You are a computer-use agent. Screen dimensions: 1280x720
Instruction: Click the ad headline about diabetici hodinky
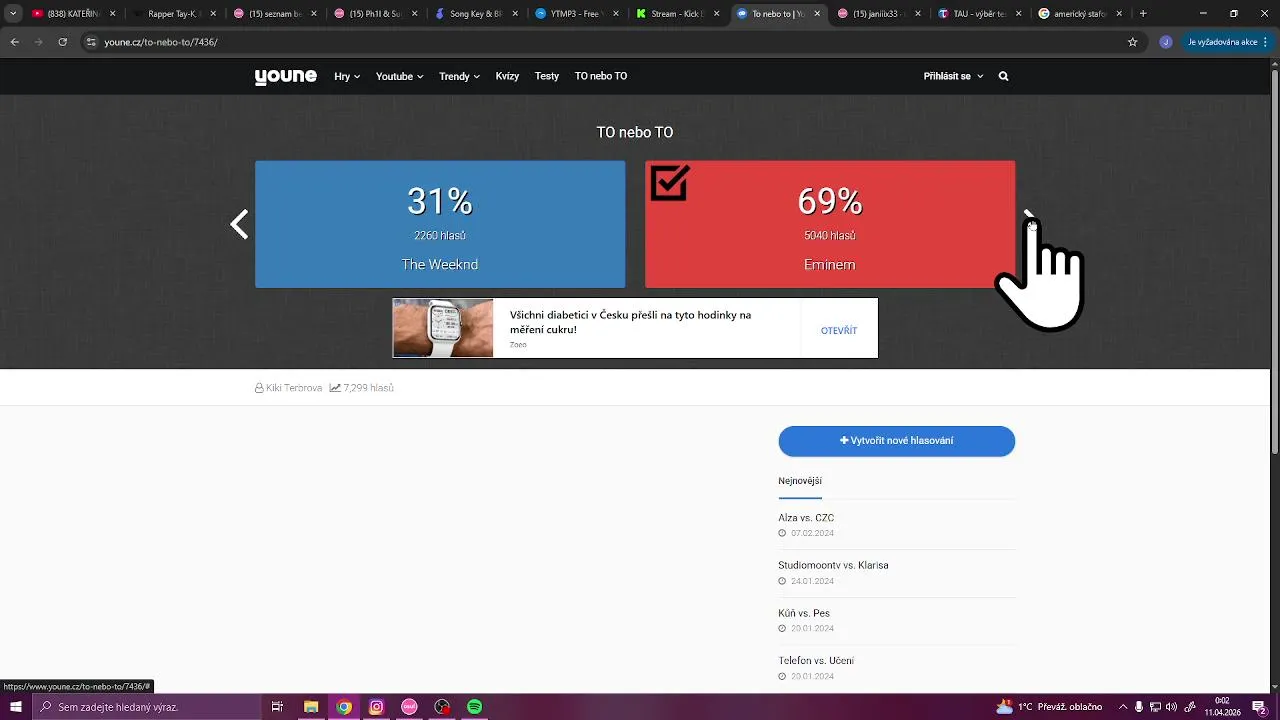pos(630,322)
